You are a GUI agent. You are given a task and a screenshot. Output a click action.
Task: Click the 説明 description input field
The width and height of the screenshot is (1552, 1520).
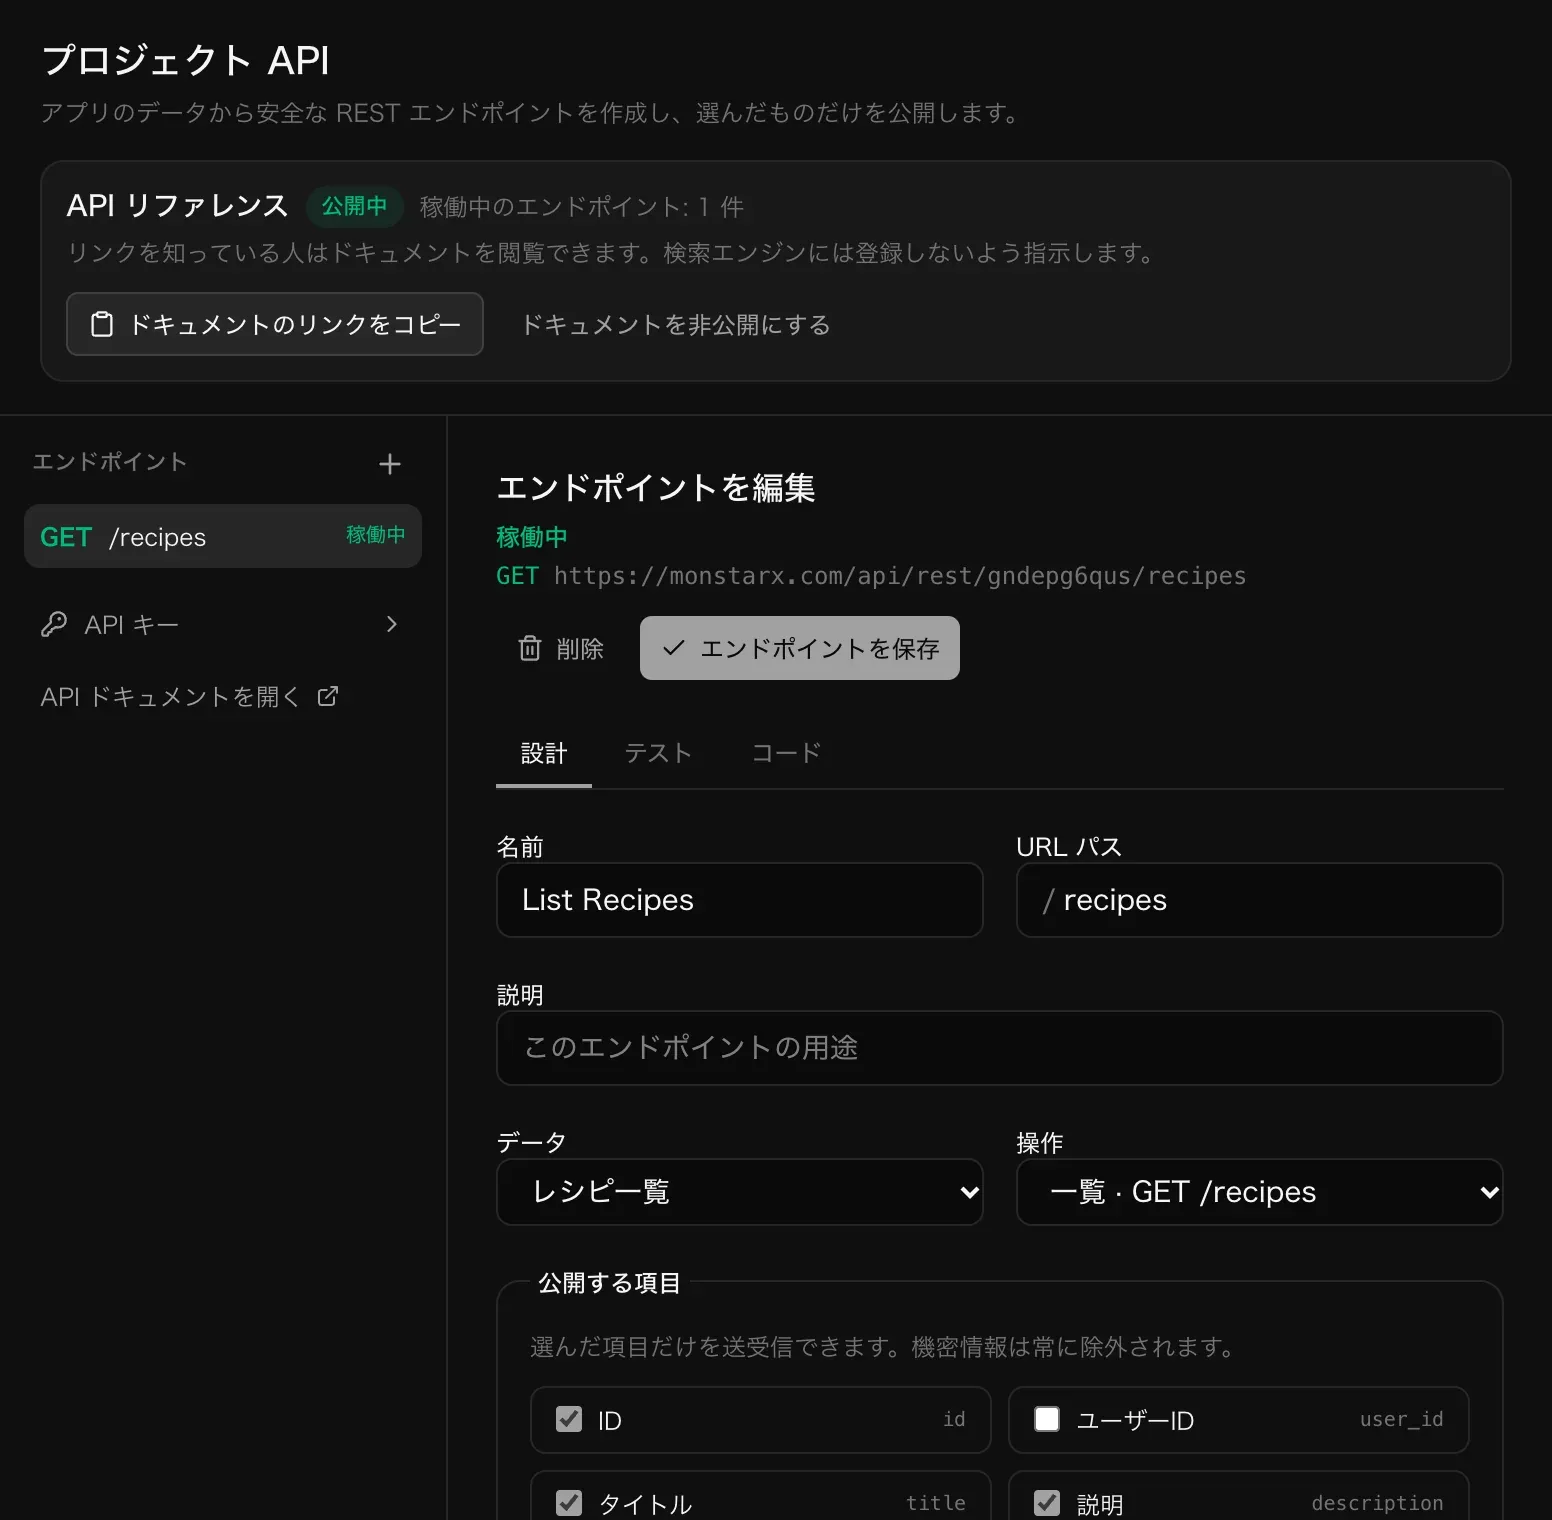click(x=1000, y=1048)
